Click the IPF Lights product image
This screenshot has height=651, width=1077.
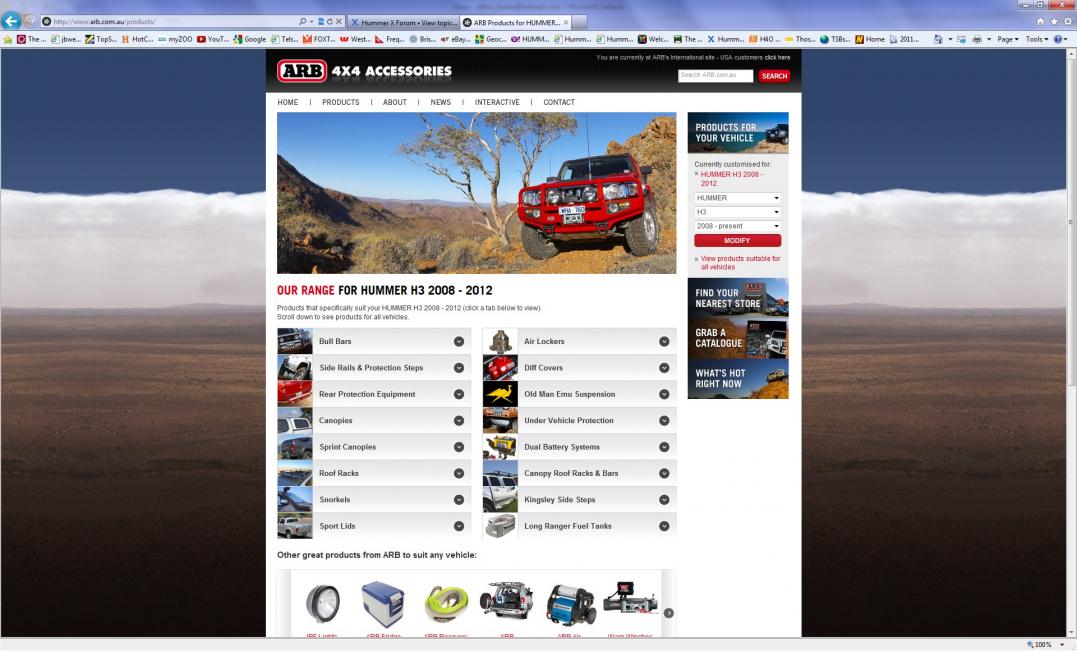323,604
